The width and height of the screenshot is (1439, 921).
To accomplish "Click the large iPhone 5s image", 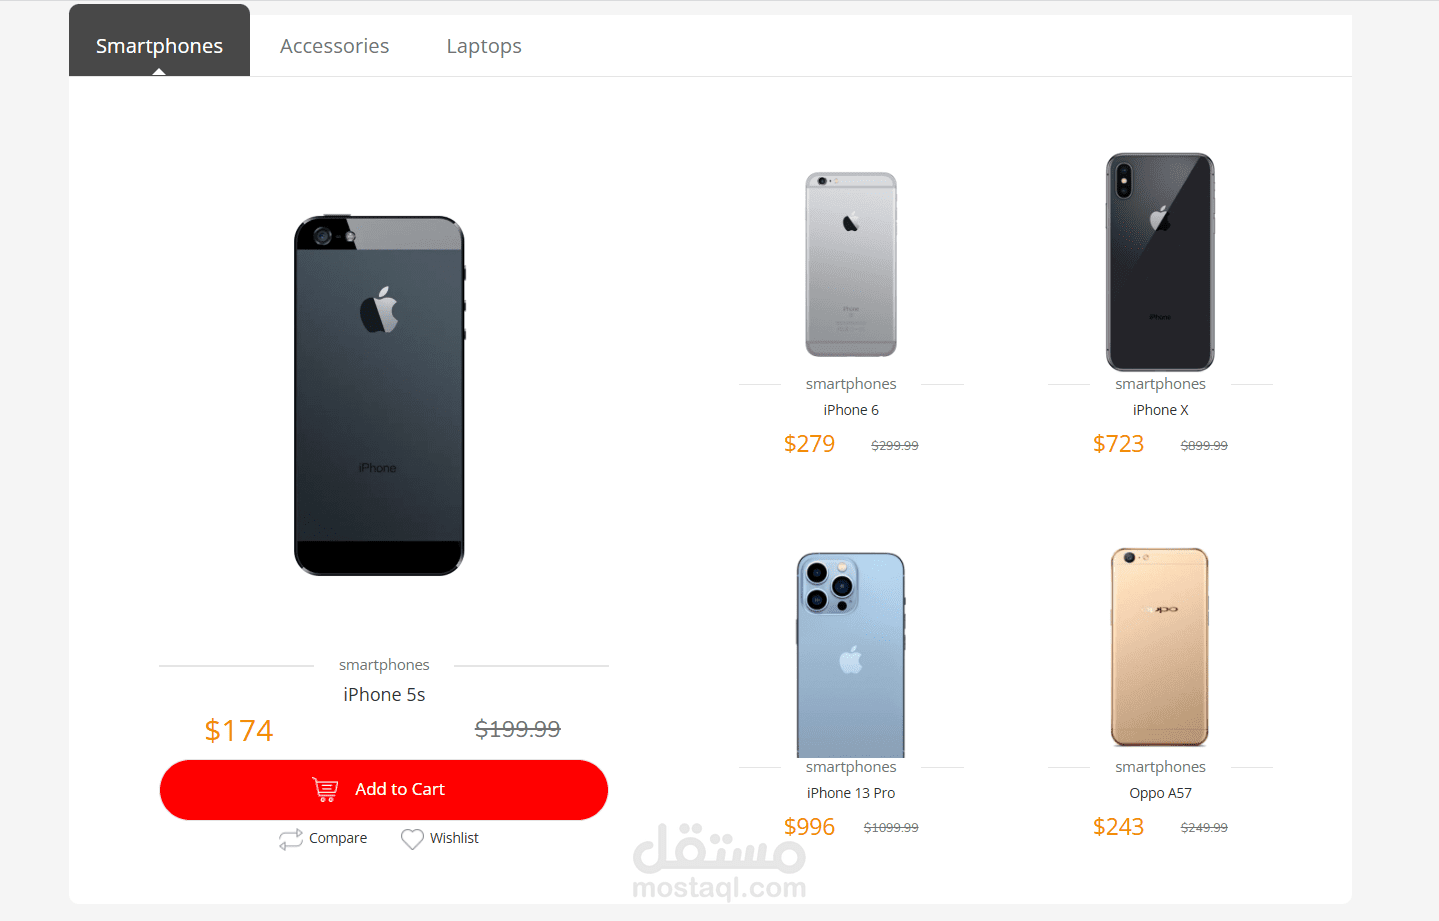I will pos(380,396).
